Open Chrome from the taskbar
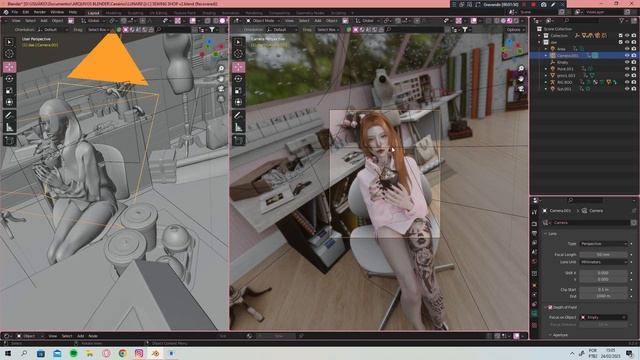The image size is (640, 360). point(122,353)
